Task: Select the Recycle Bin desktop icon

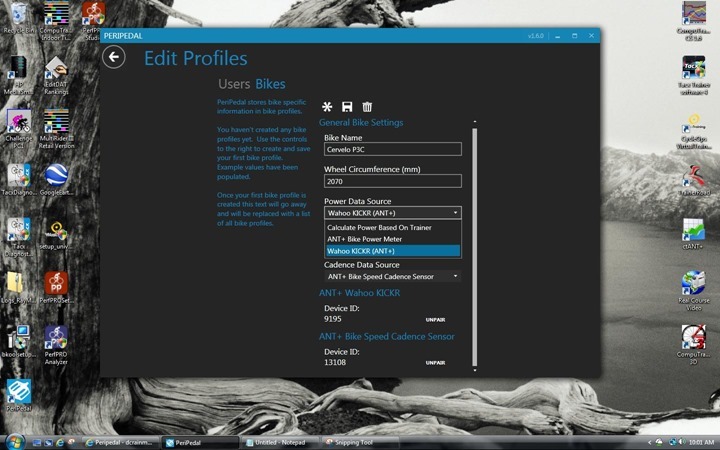Action: pos(18,18)
